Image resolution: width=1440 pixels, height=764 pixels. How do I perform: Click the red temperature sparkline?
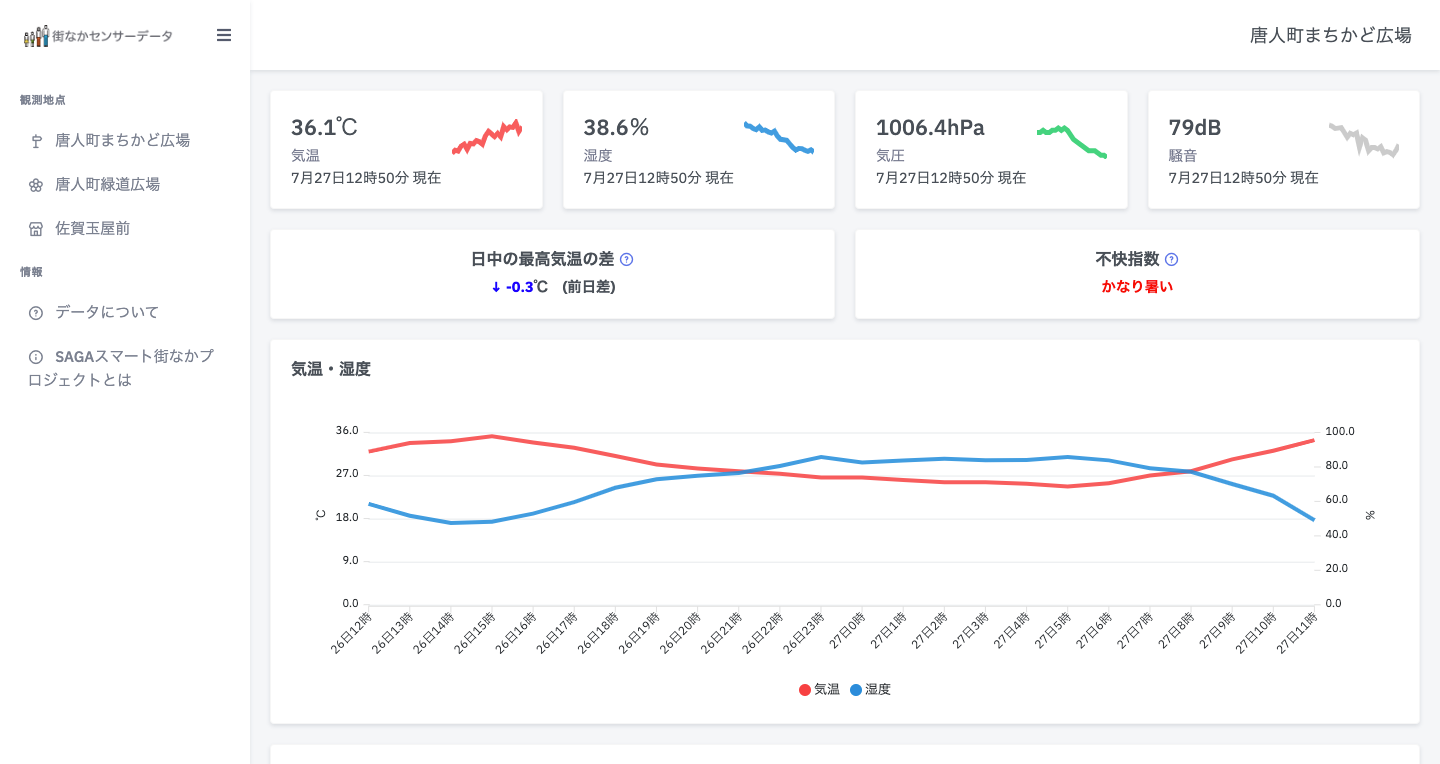[487, 137]
